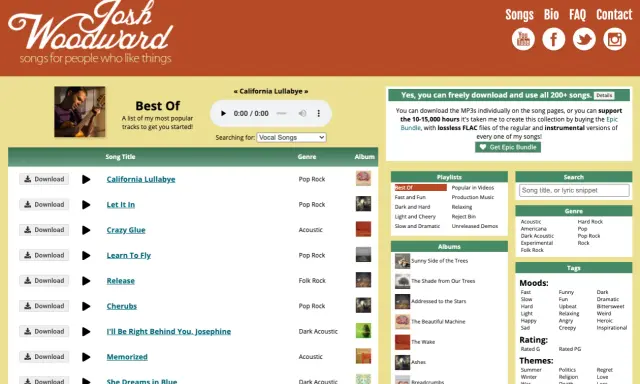
Task: Choose the Bittersweet mood tag
Action: (x=610, y=306)
